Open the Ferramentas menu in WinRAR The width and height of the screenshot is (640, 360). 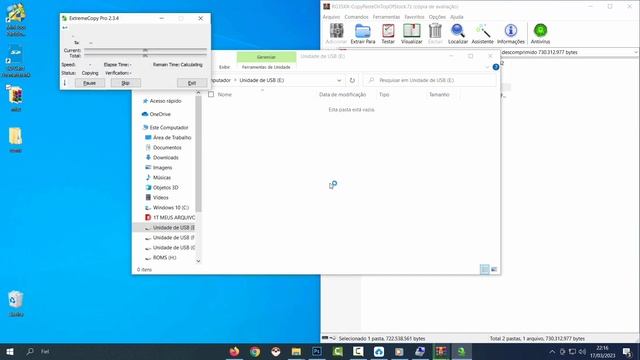click(x=386, y=17)
